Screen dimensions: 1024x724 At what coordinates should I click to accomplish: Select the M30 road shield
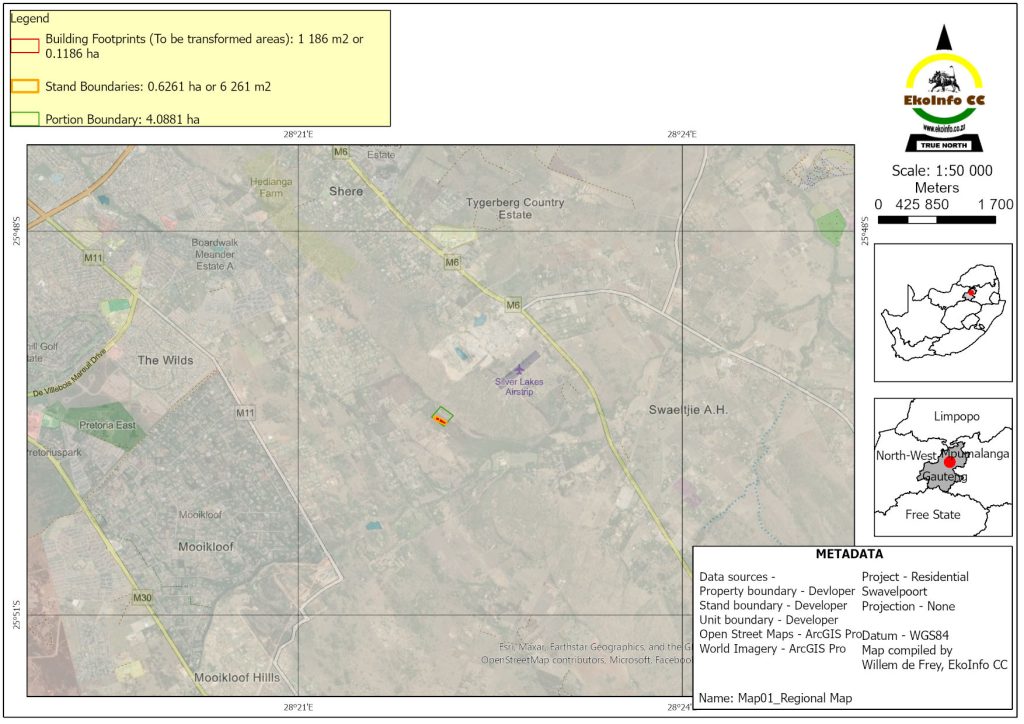(142, 598)
